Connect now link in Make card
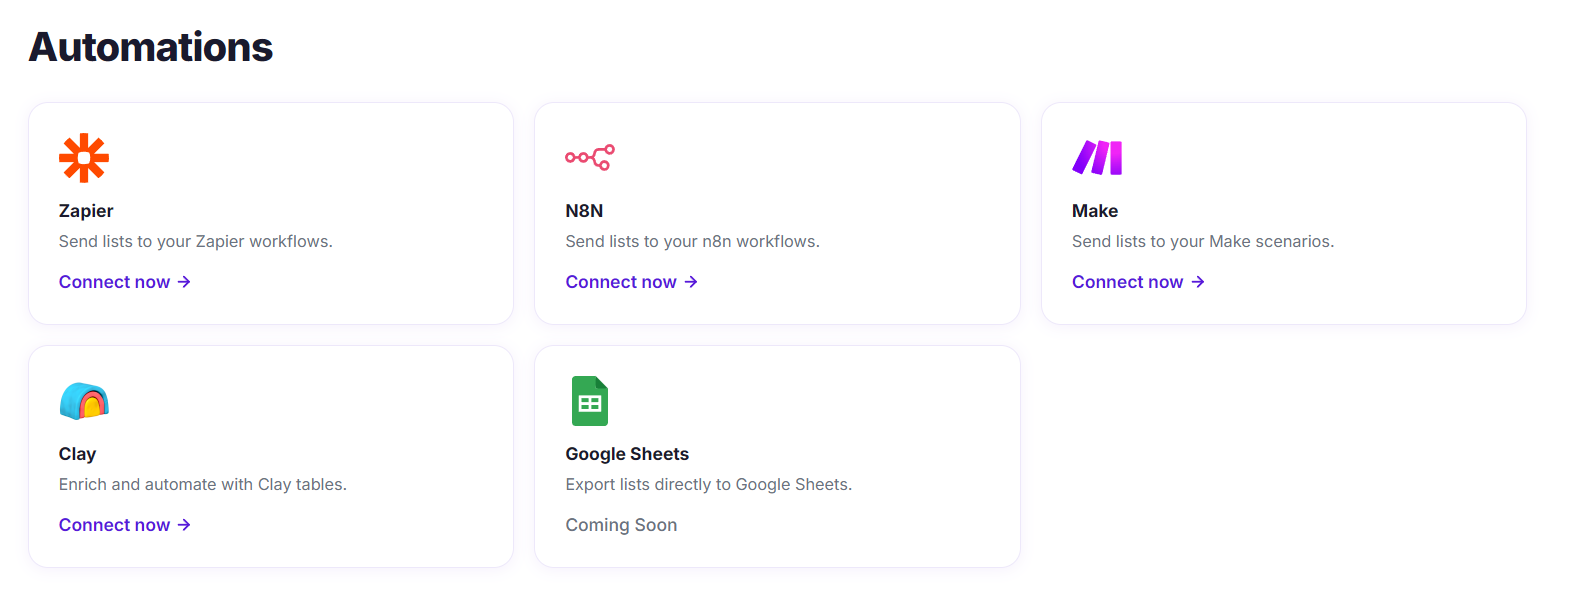 tap(1138, 282)
